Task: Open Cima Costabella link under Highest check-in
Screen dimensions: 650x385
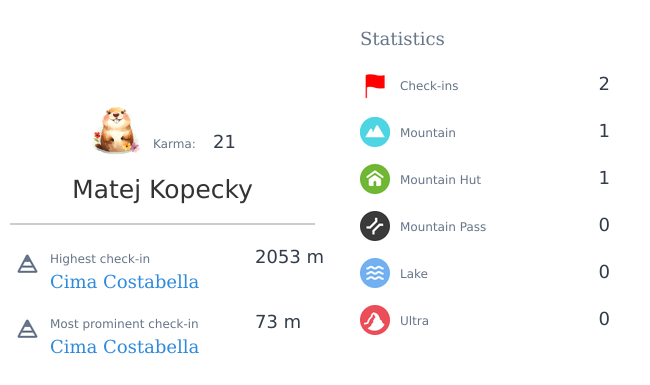Action: tap(124, 282)
